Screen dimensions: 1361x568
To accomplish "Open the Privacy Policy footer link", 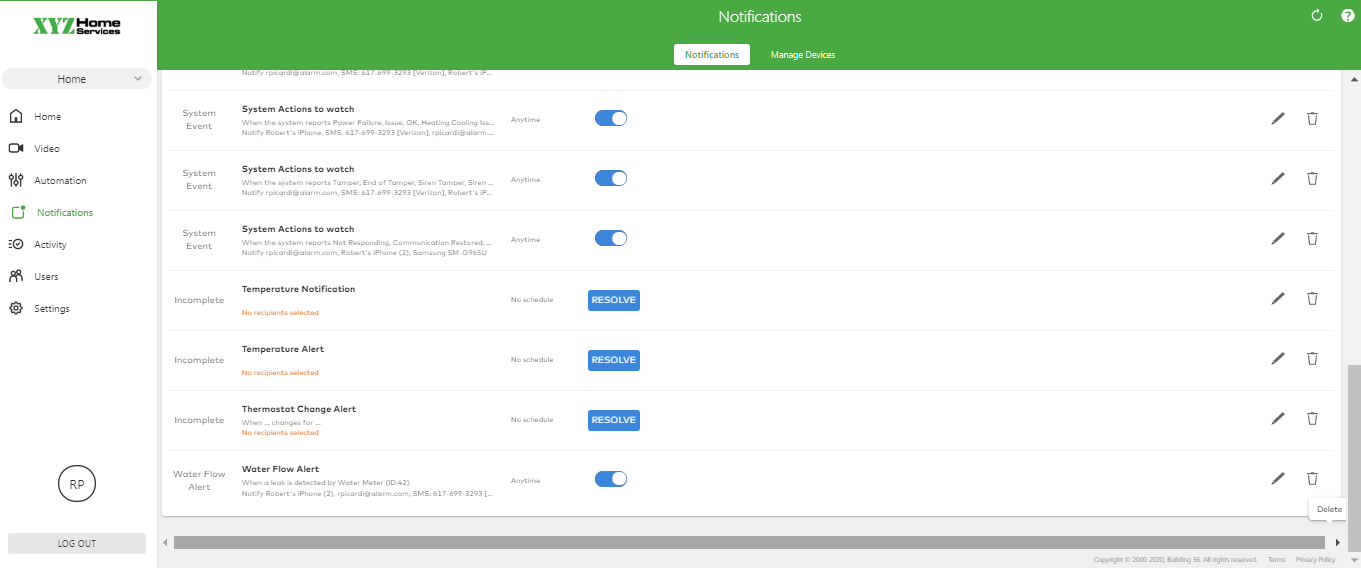I will coord(1315,560).
